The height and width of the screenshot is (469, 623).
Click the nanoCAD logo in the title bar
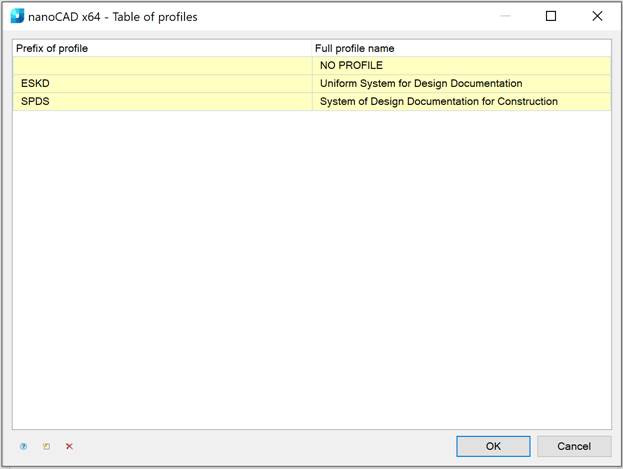[17, 16]
